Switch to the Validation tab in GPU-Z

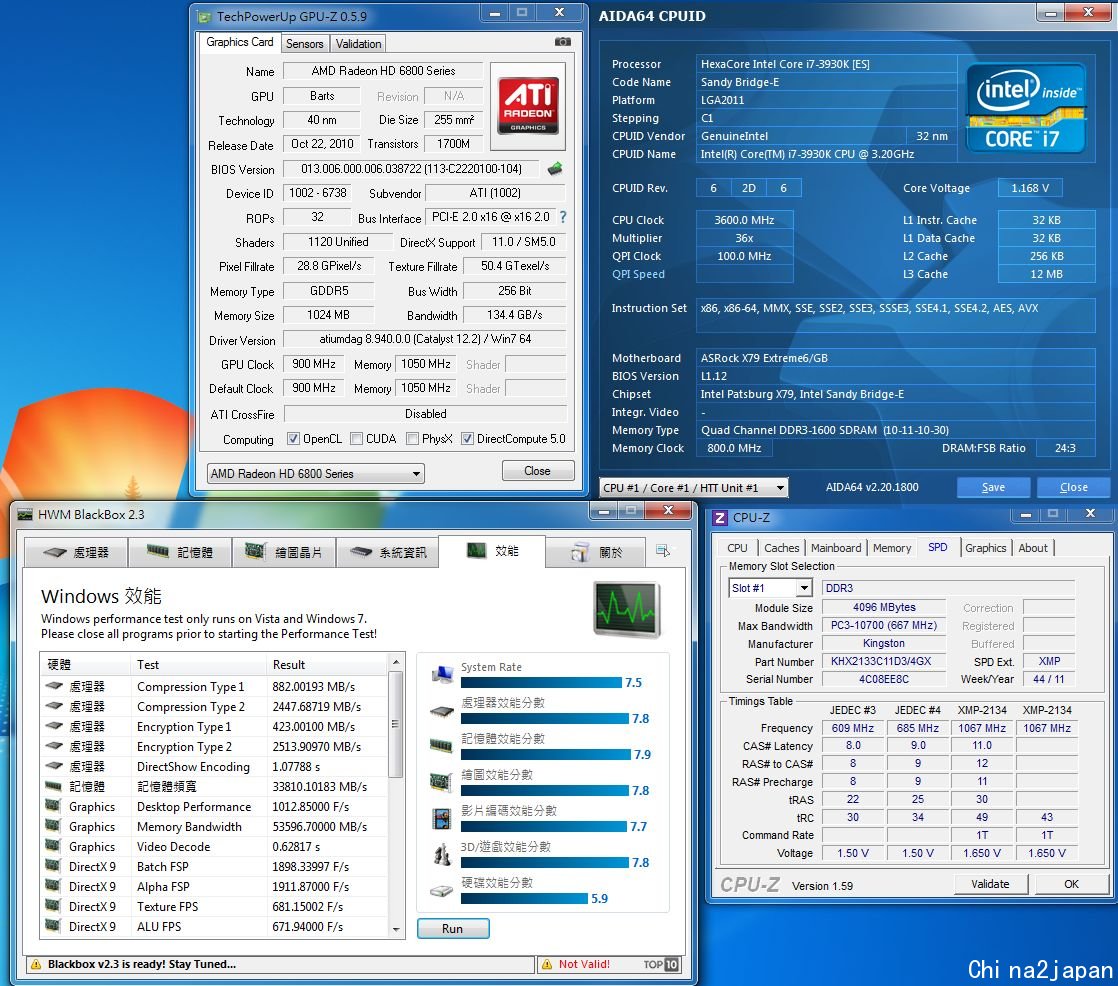358,43
